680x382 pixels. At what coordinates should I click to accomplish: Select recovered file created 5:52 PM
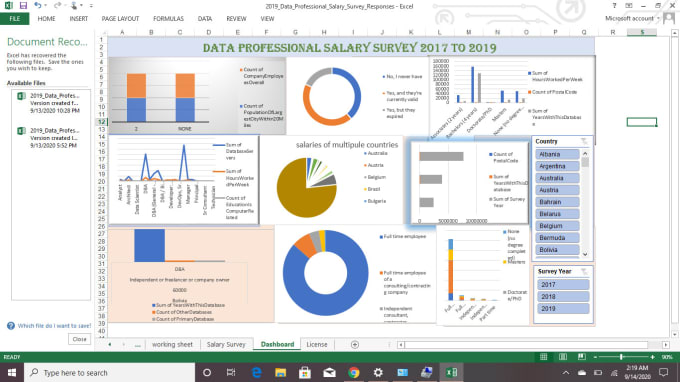tap(51, 138)
